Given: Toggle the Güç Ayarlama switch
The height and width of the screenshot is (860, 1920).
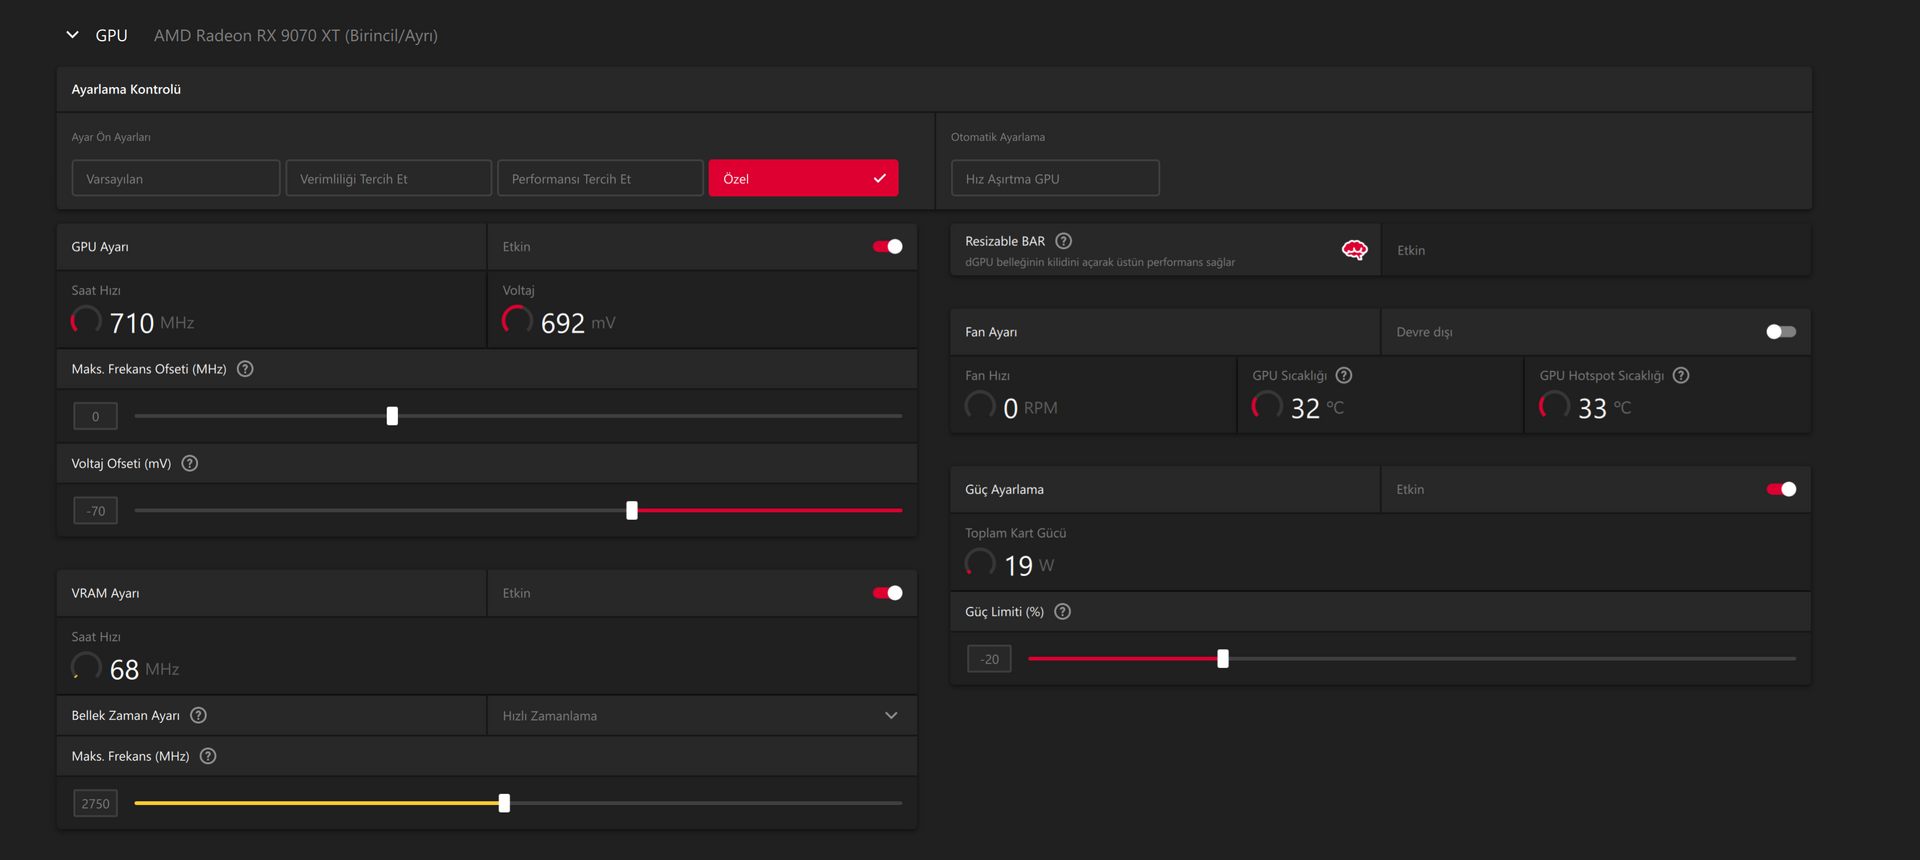Looking at the screenshot, I should (1781, 489).
